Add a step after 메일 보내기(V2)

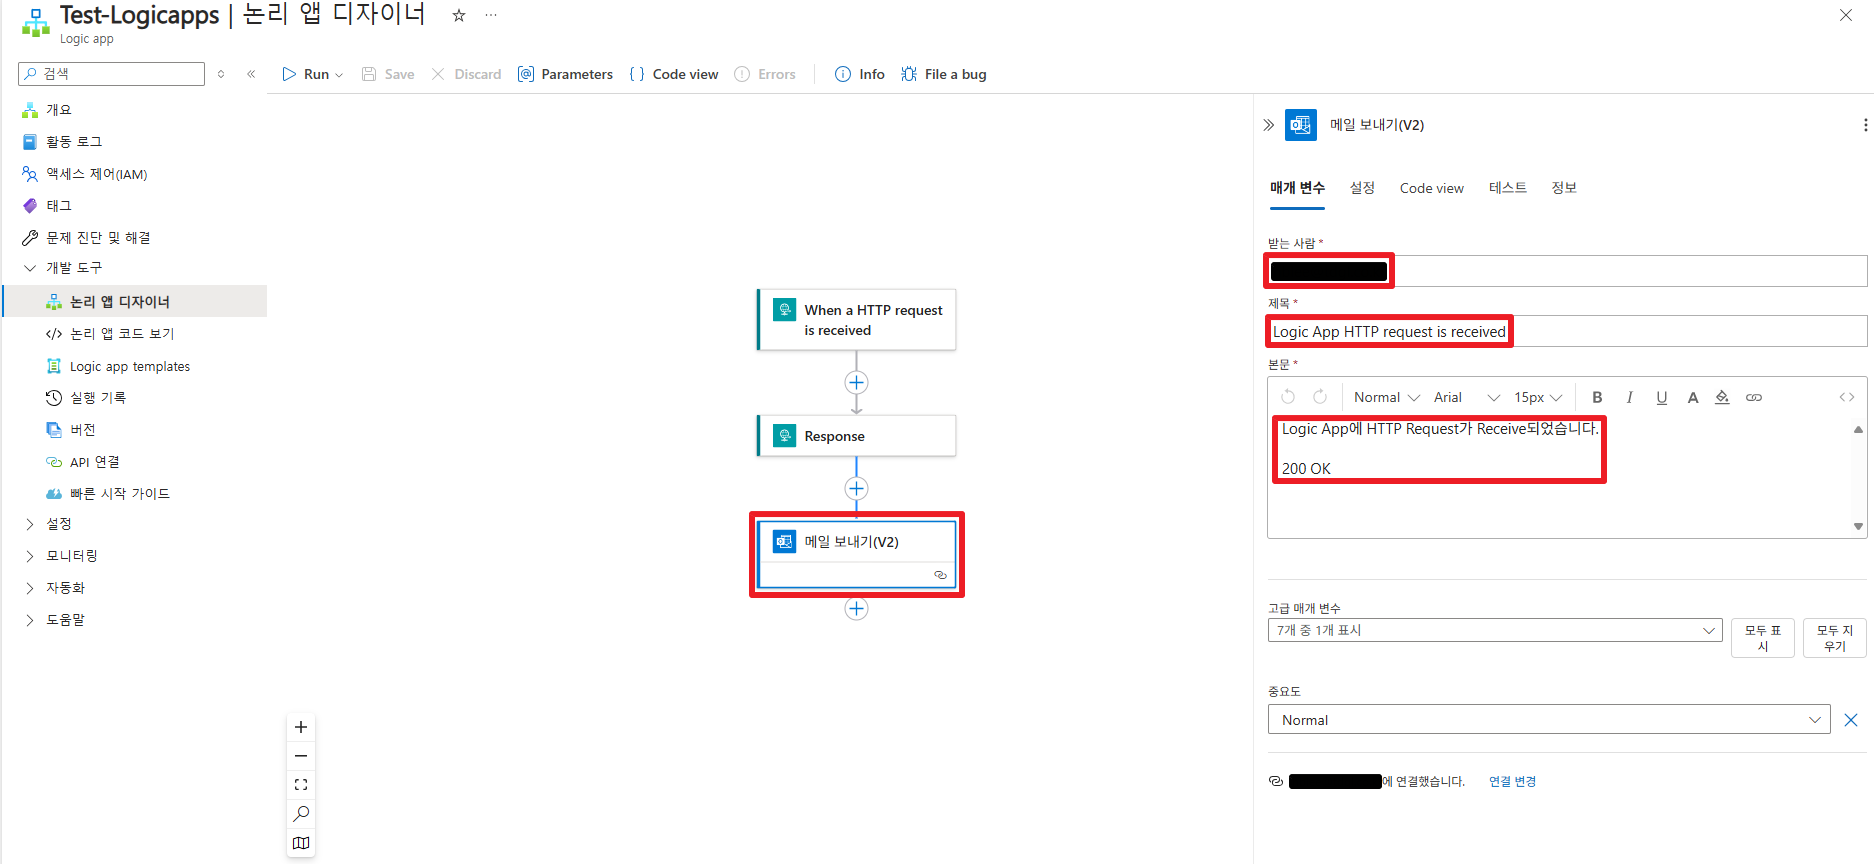point(856,608)
